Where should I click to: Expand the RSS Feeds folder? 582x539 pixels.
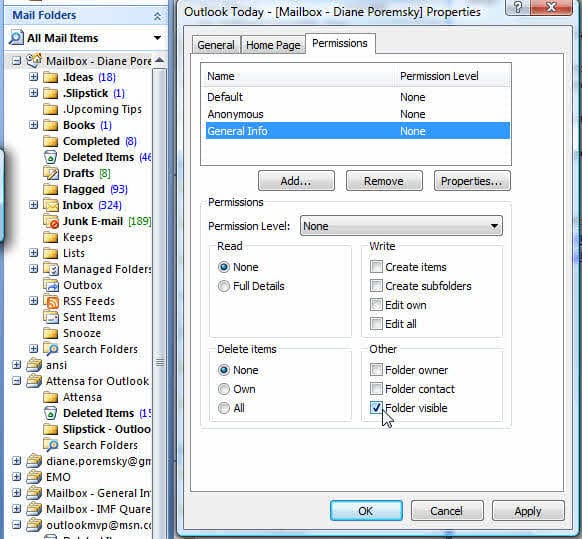tap(33, 301)
